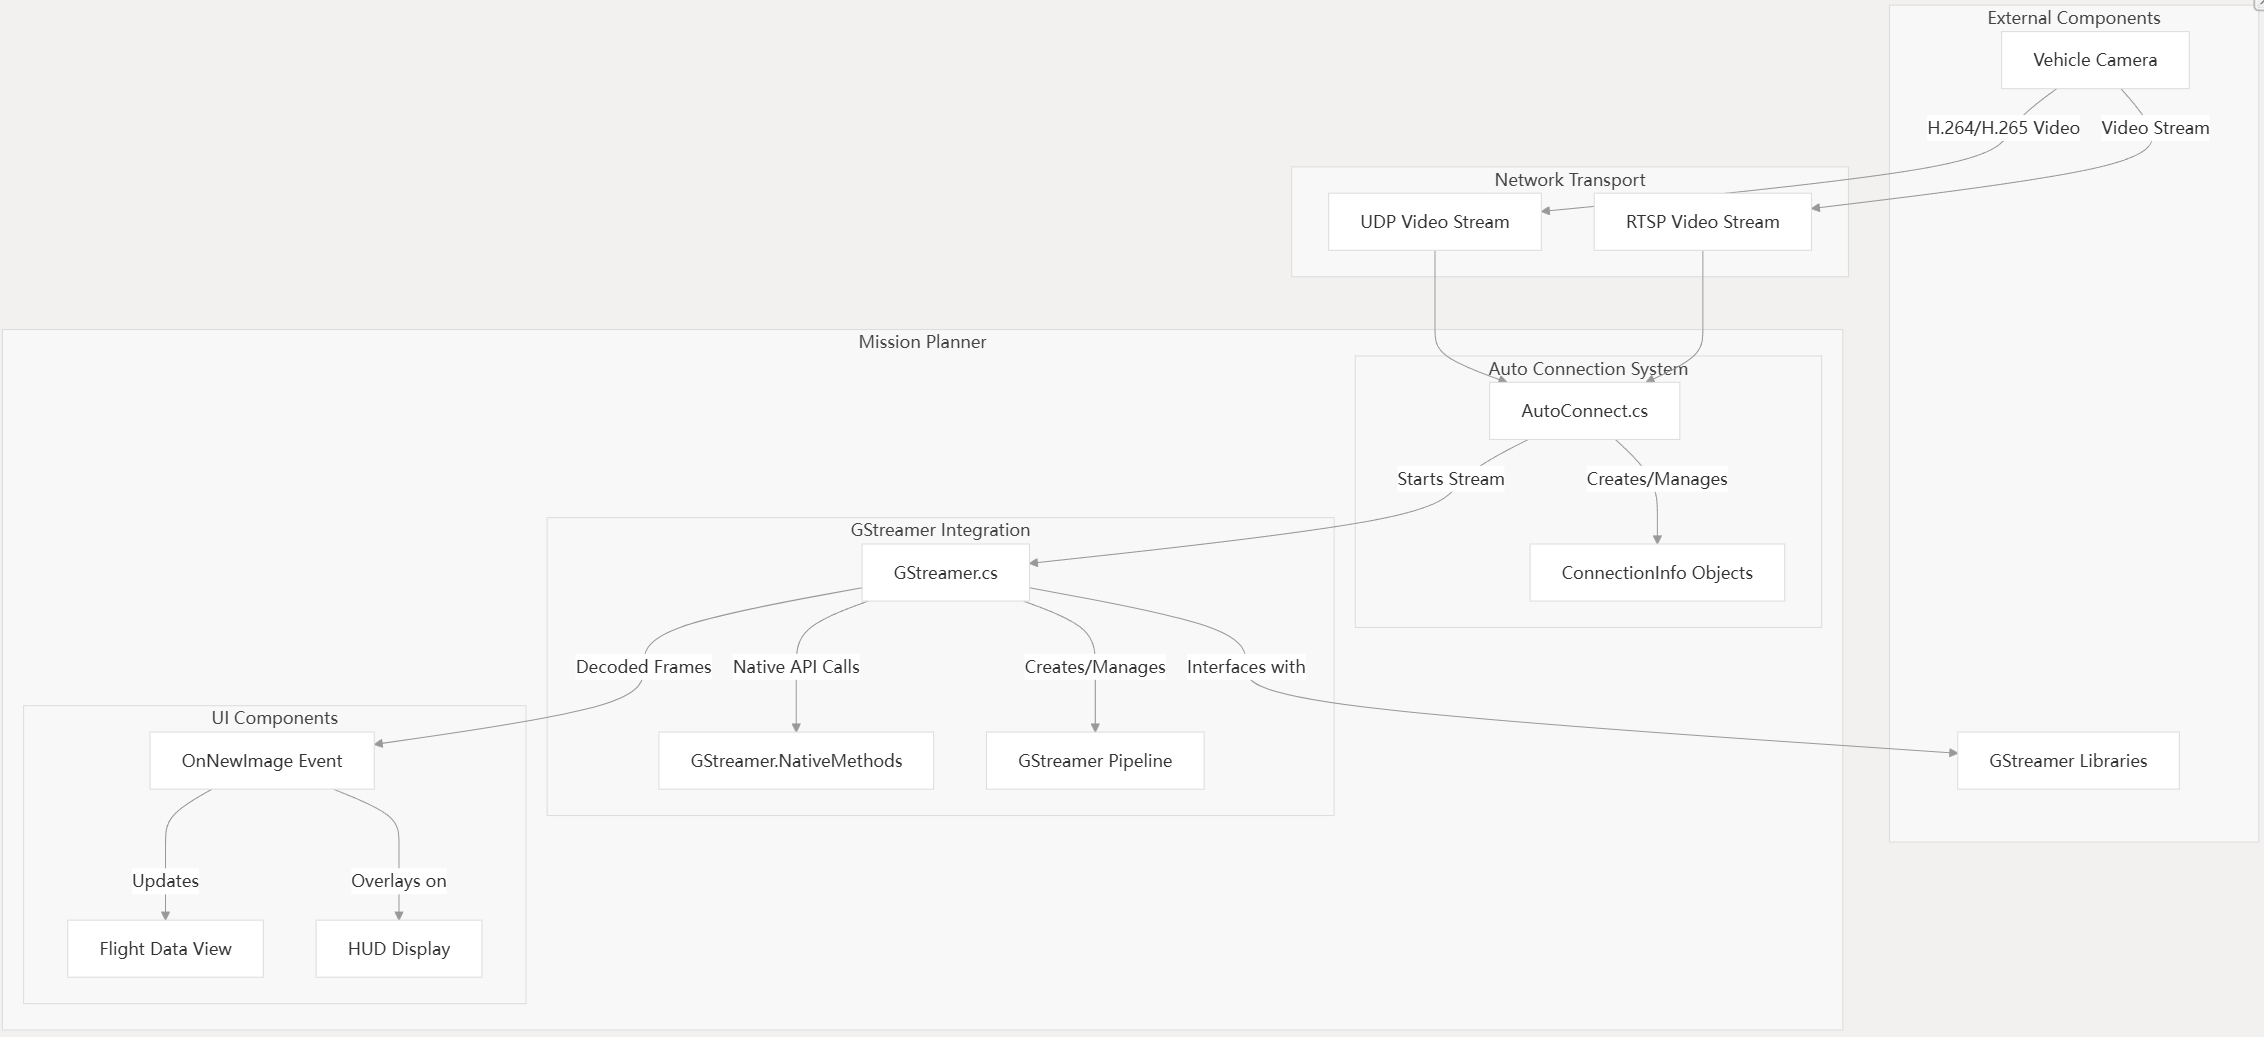This screenshot has height=1037, width=2264.
Task: Click the Overlays on edge label
Action: point(398,881)
